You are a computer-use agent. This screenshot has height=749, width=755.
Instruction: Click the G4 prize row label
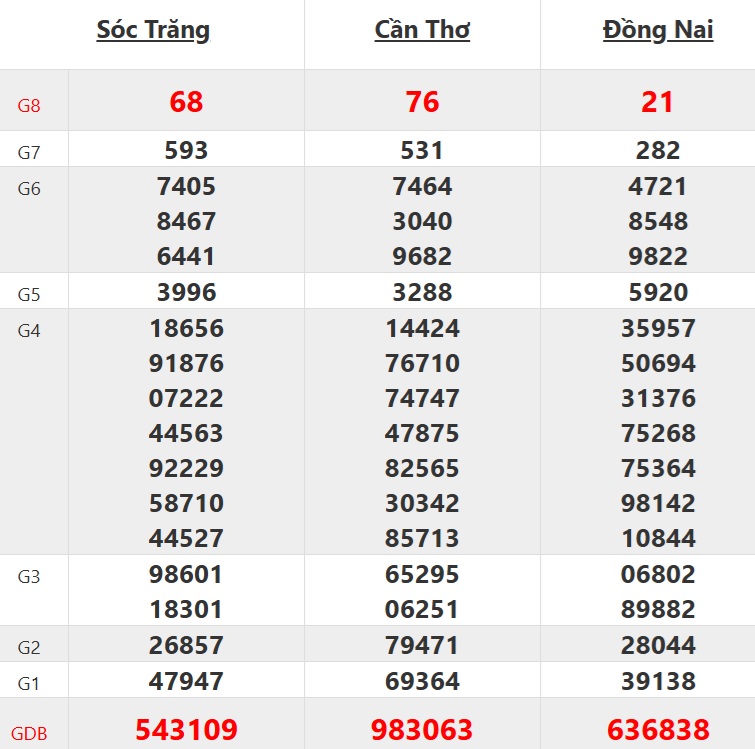pos(29,331)
